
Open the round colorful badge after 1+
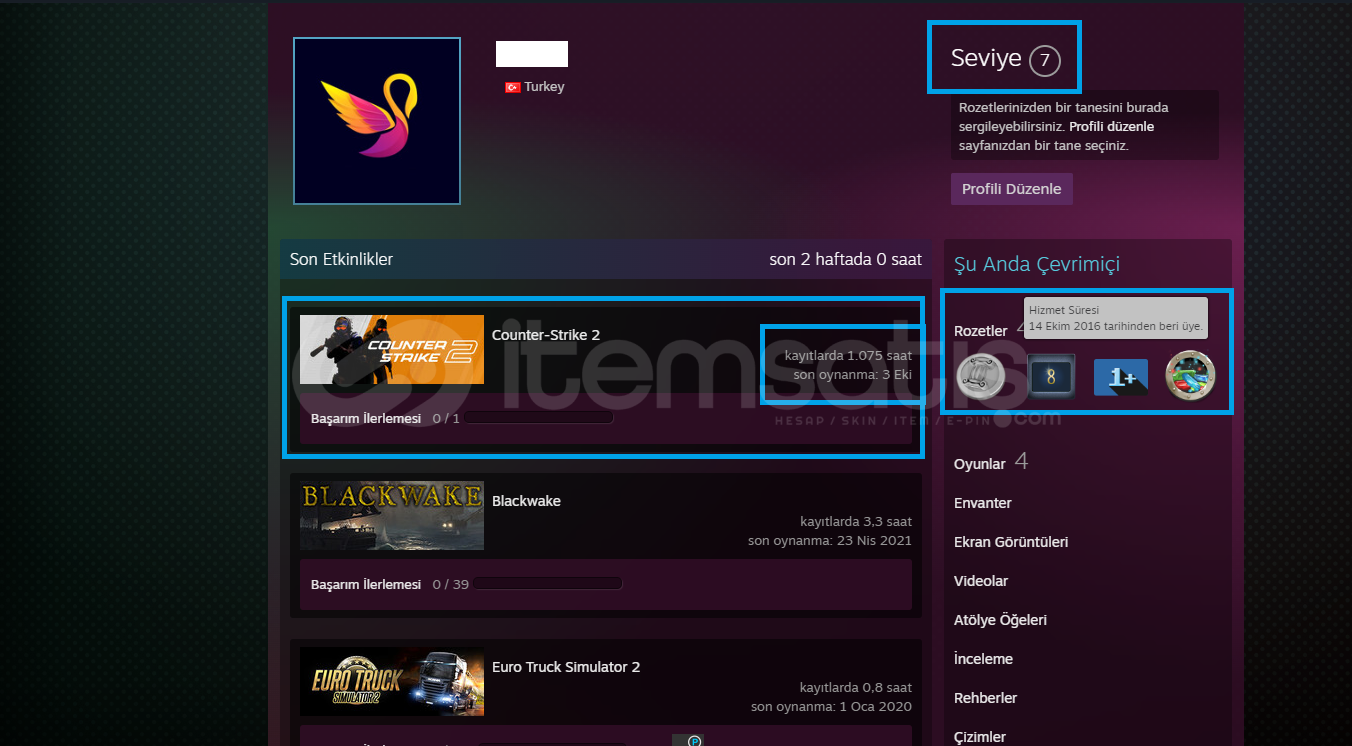pos(1190,377)
